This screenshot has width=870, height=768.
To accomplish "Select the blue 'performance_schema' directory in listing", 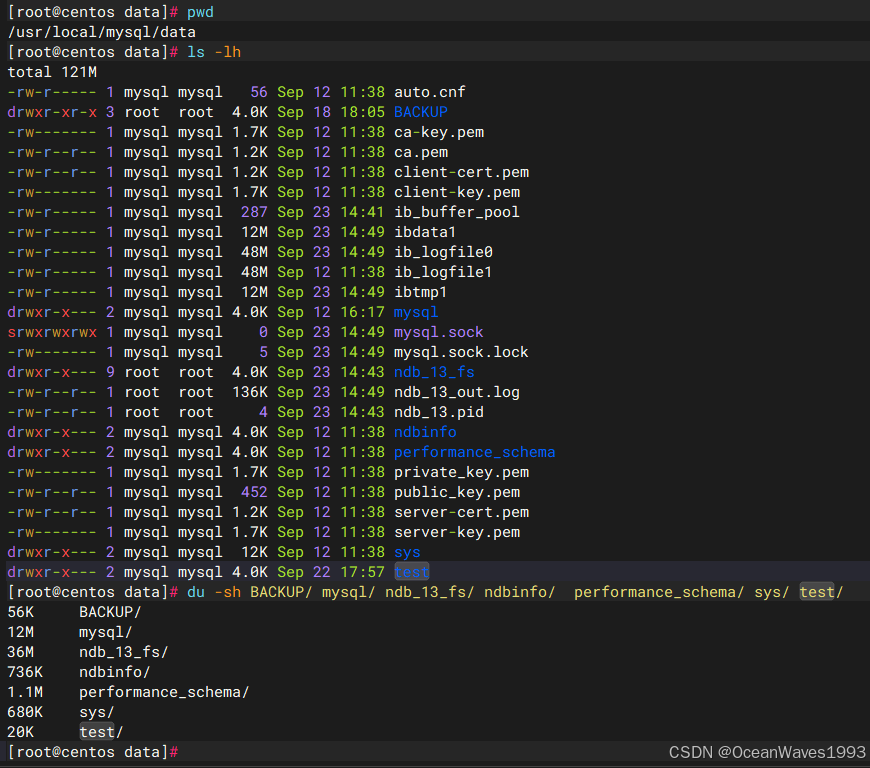I will [x=474, y=452].
